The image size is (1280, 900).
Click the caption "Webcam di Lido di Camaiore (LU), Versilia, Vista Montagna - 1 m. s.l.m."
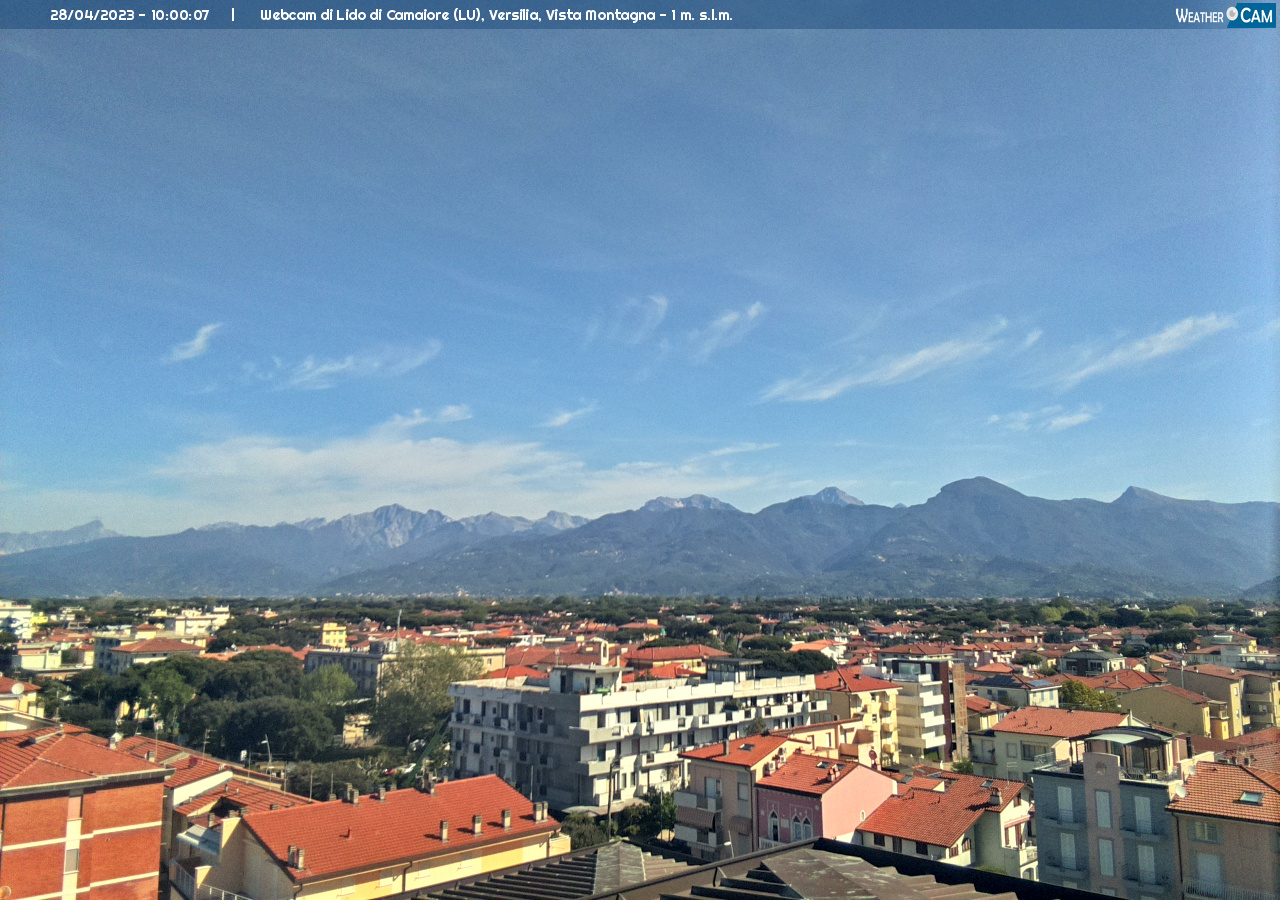click(x=496, y=15)
